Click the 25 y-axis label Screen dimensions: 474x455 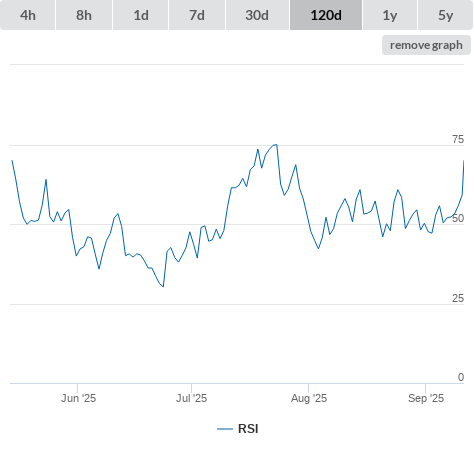(458, 298)
